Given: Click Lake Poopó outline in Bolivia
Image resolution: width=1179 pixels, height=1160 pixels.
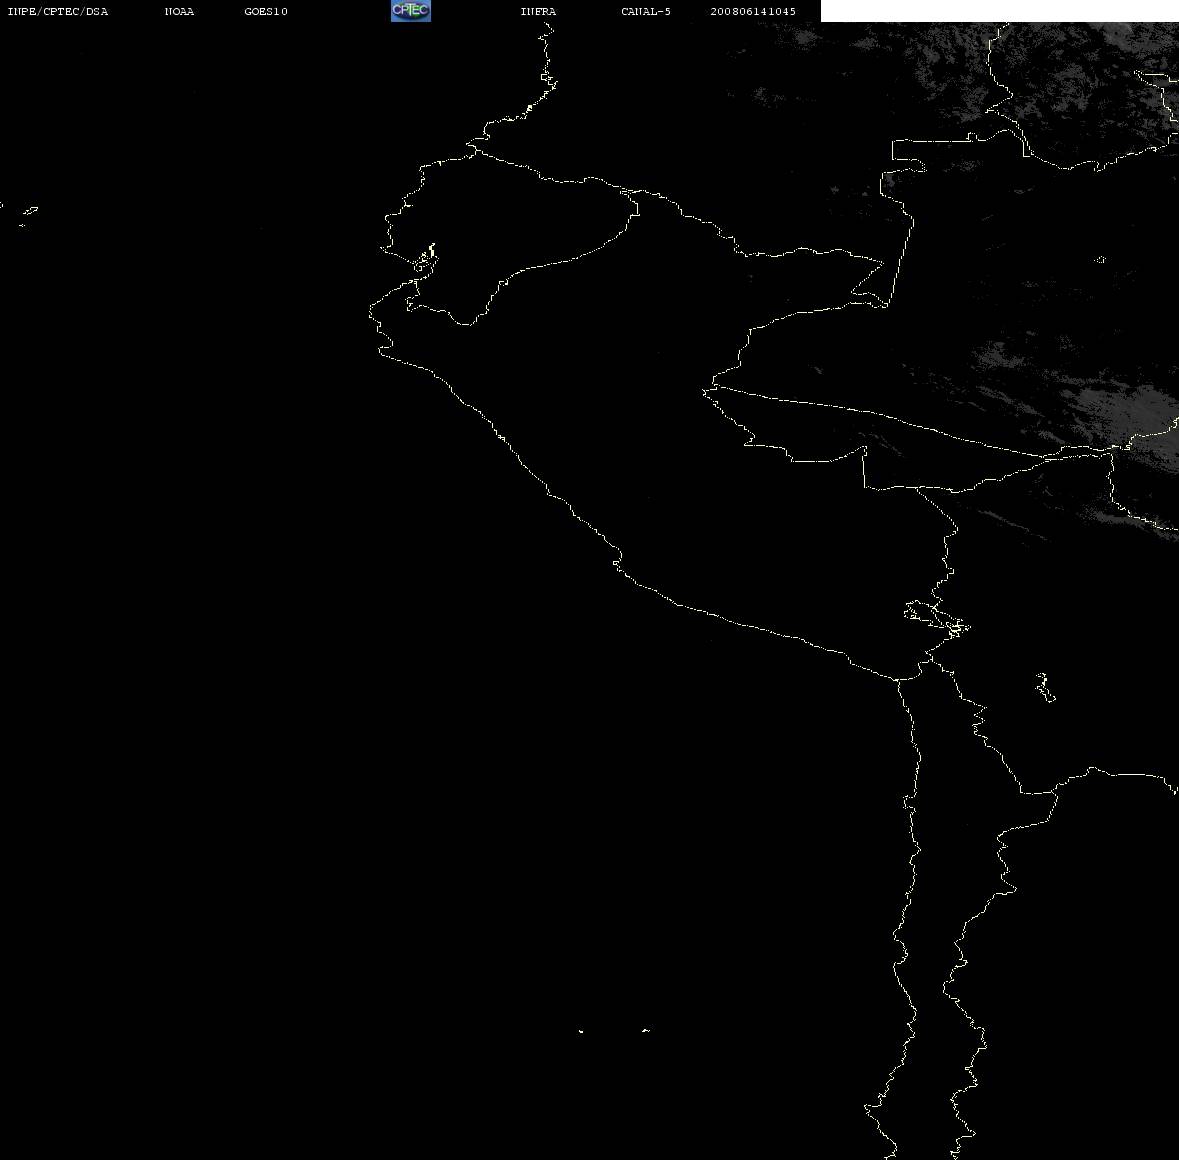Looking at the screenshot, I should (x=1045, y=687).
